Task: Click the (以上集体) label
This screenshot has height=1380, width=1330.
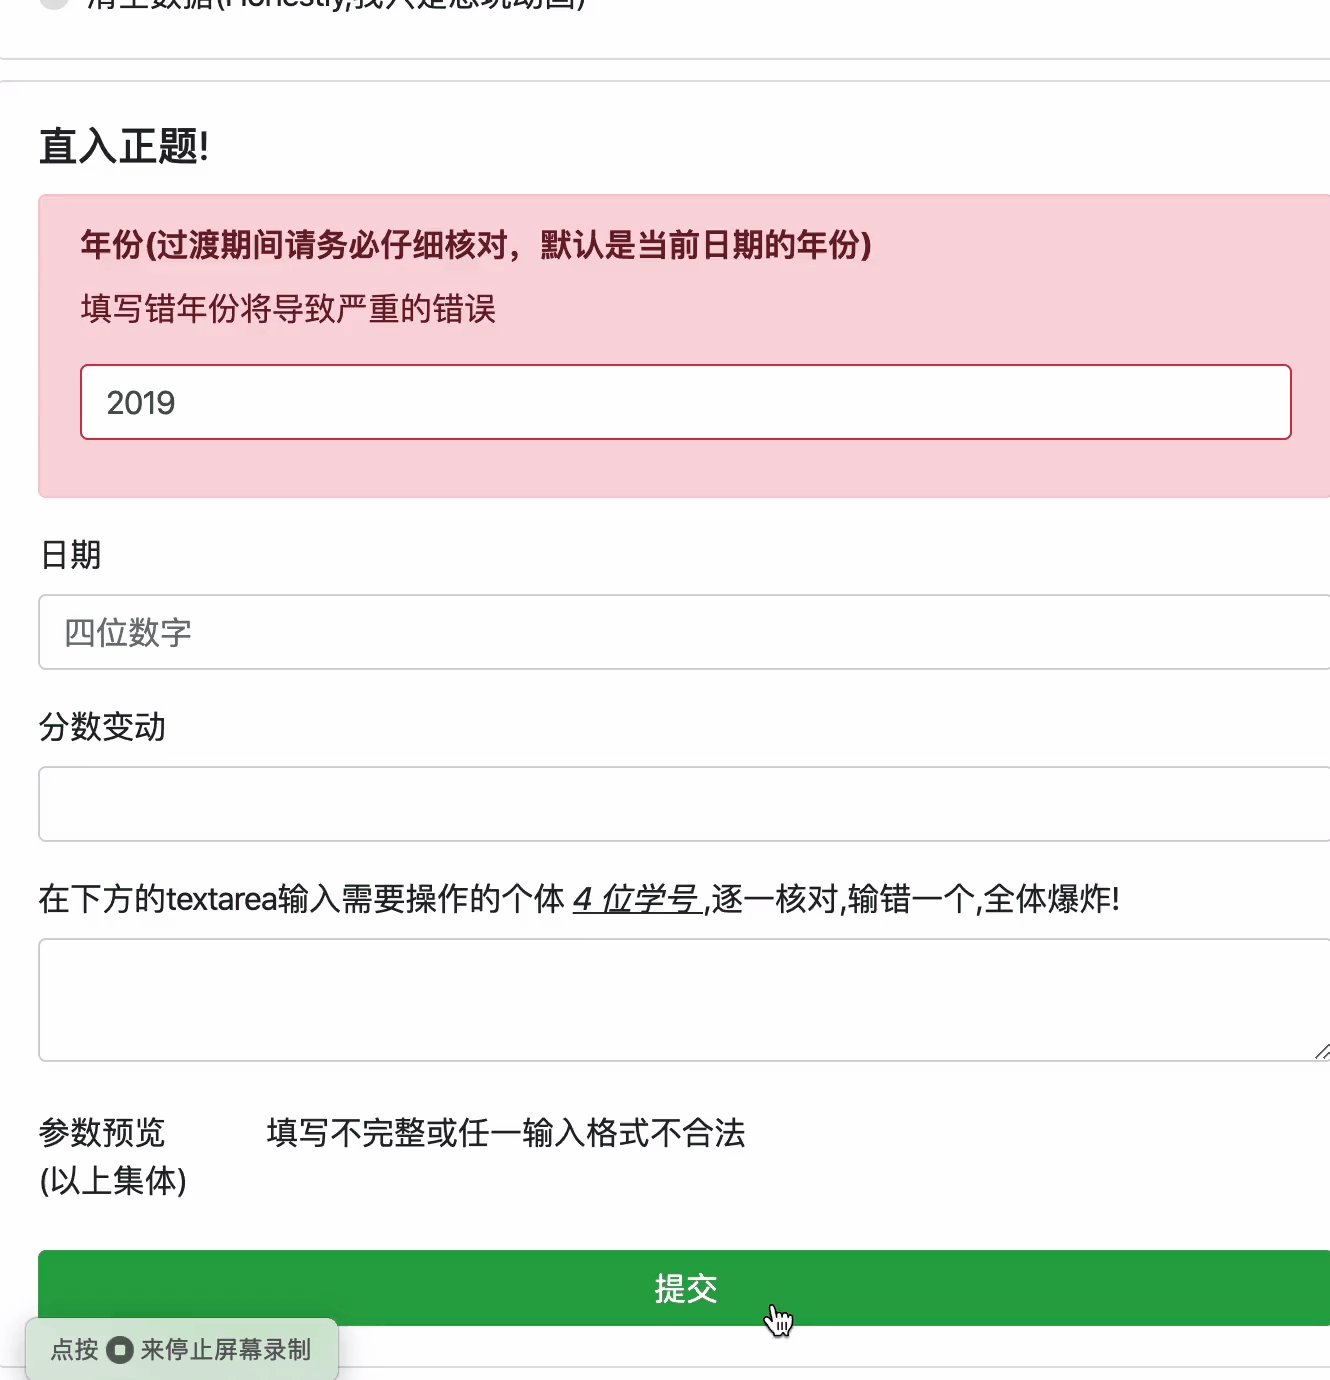Action: coord(112,1180)
